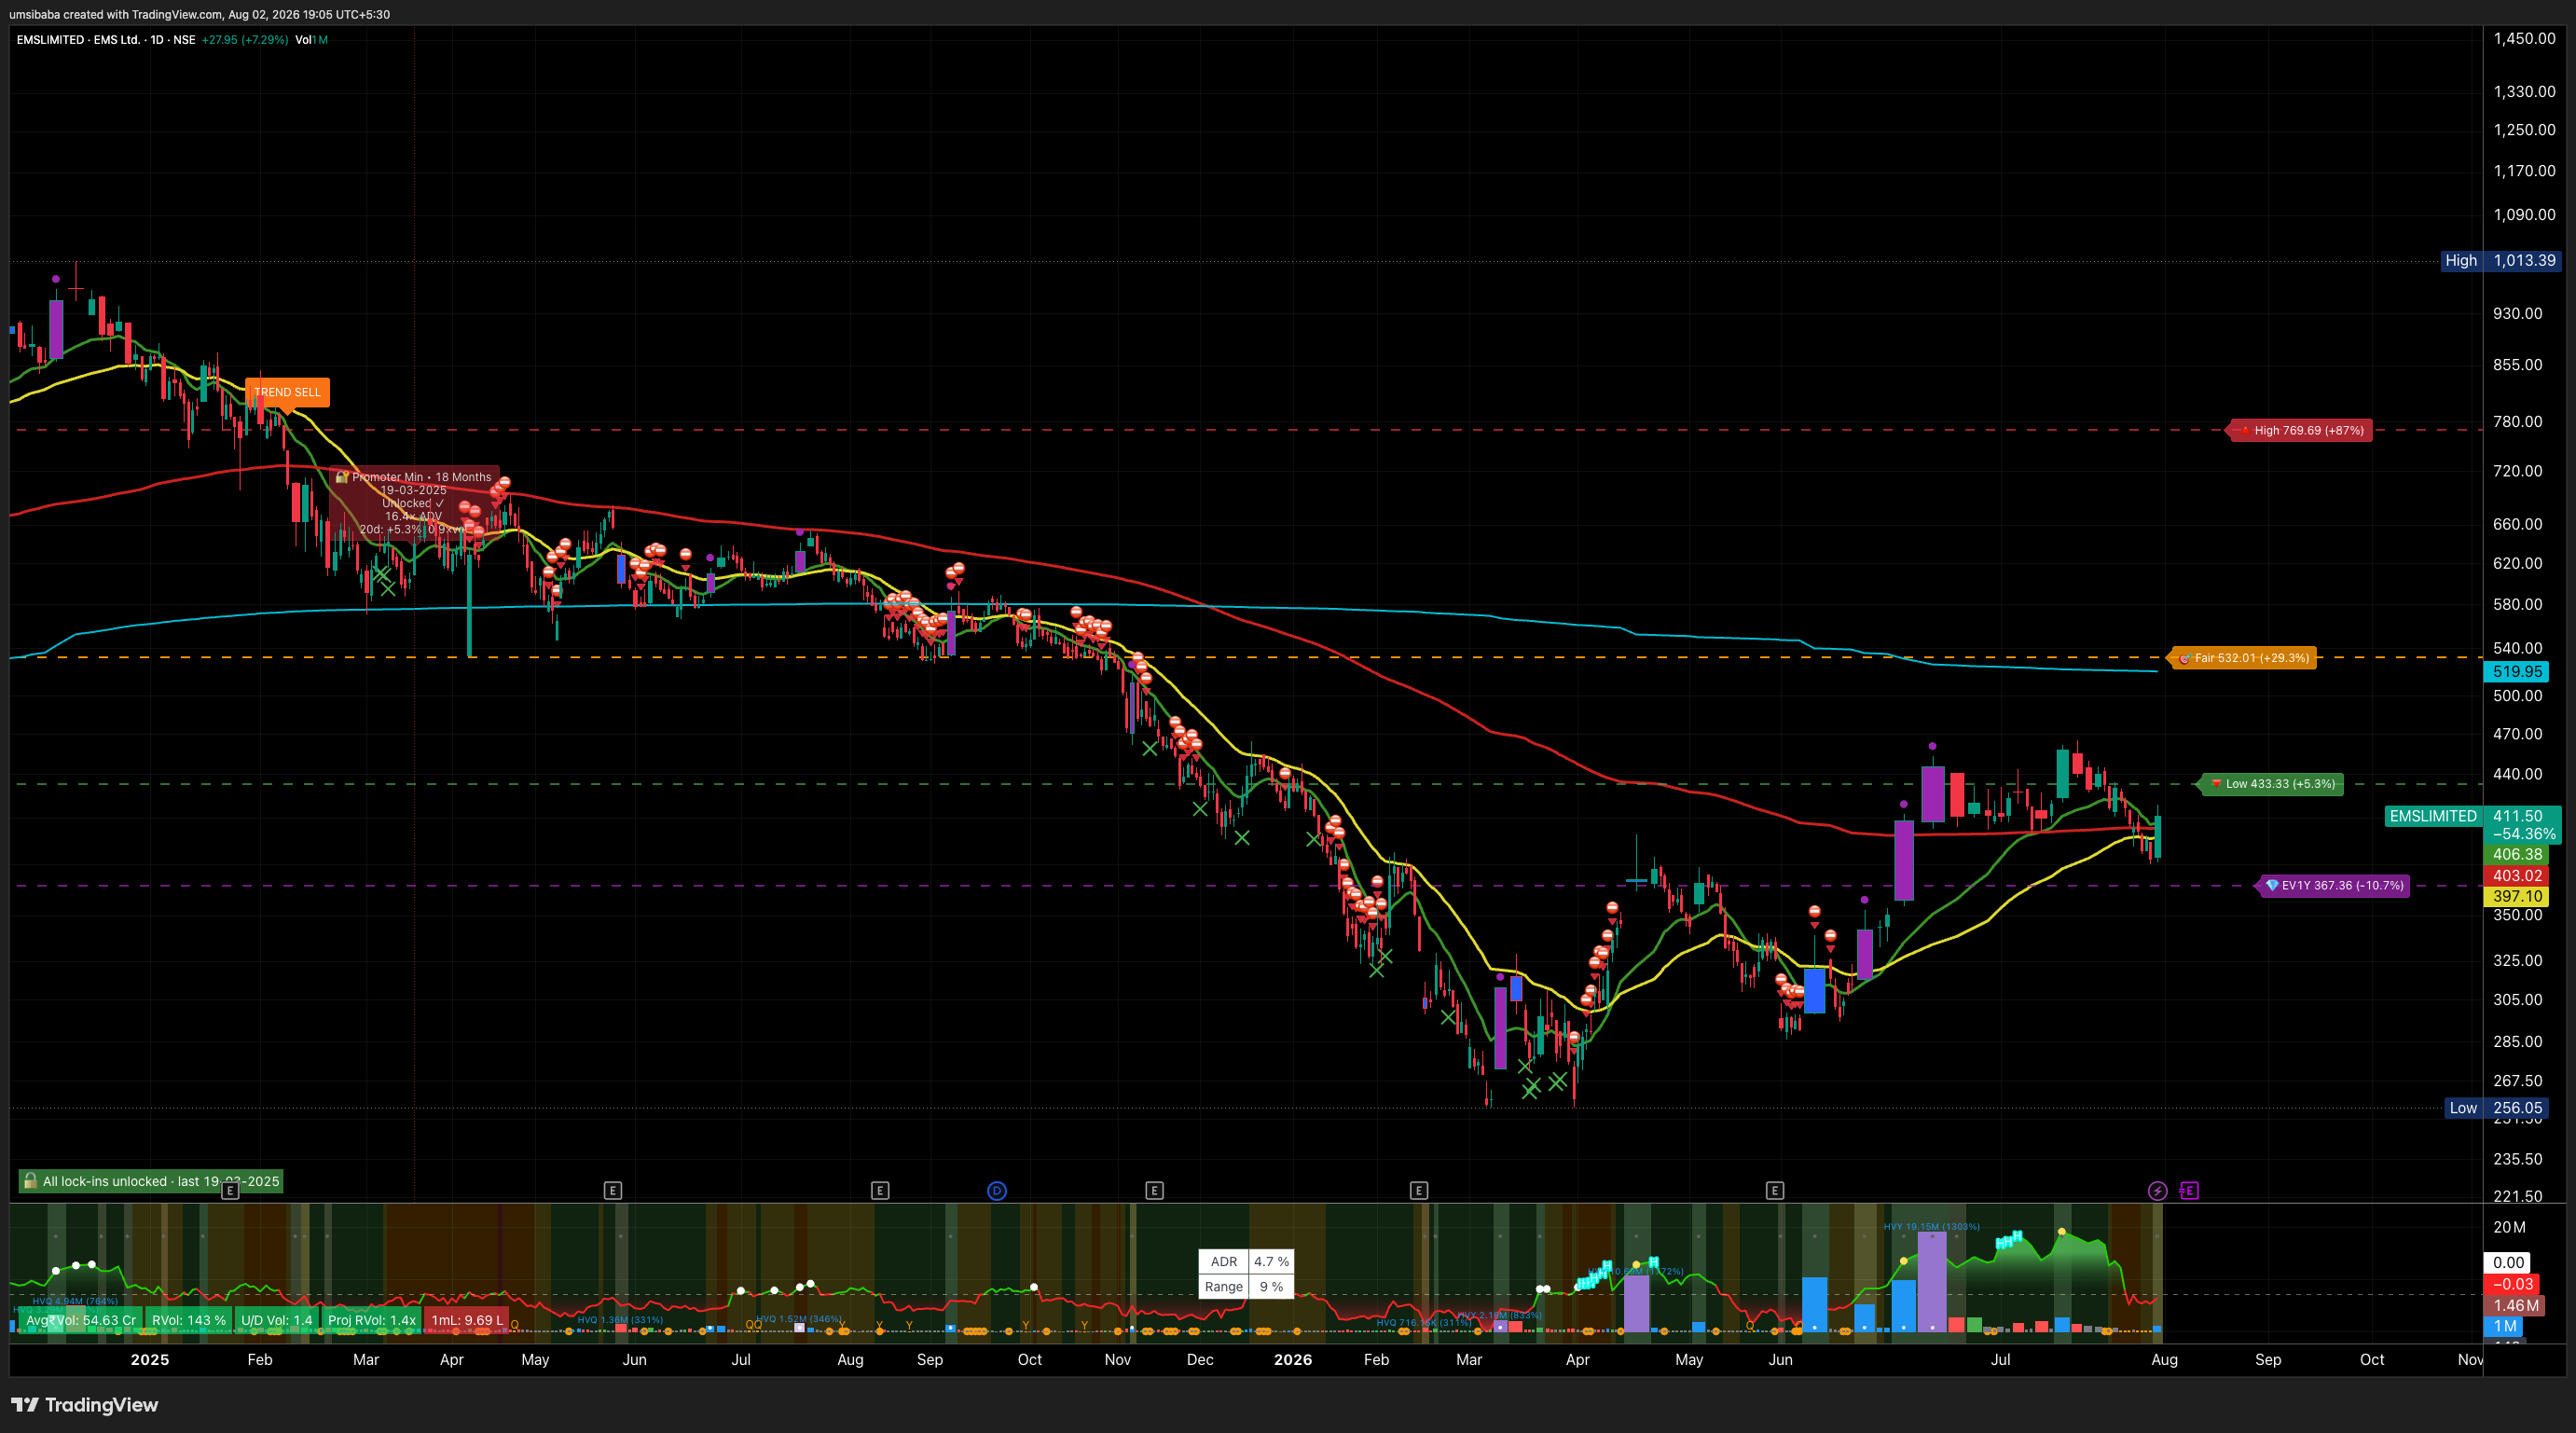Click the ADR 4.7 % table row
Screen dimensions: 2576x1433
1246,1262
